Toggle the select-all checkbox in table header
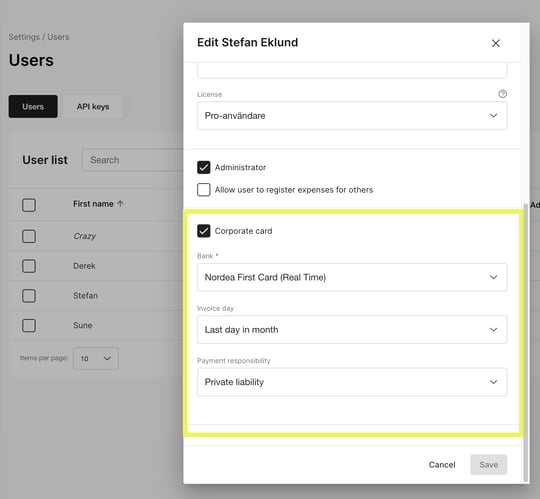This screenshot has height=499, width=540. point(29,205)
